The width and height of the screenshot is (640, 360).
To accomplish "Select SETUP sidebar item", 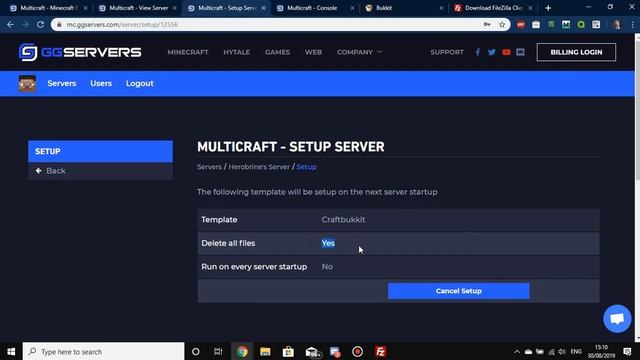I will (x=100, y=151).
